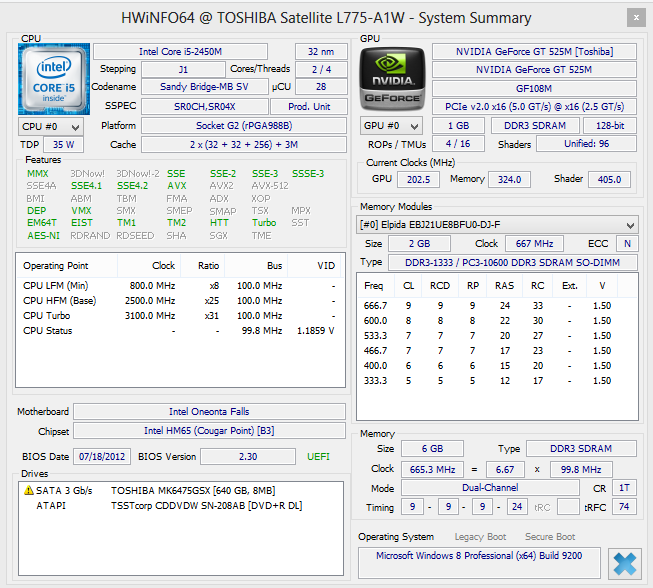
Task: Click the Intel HM65 (Cougar Point) chipset field
Action: tap(209, 431)
